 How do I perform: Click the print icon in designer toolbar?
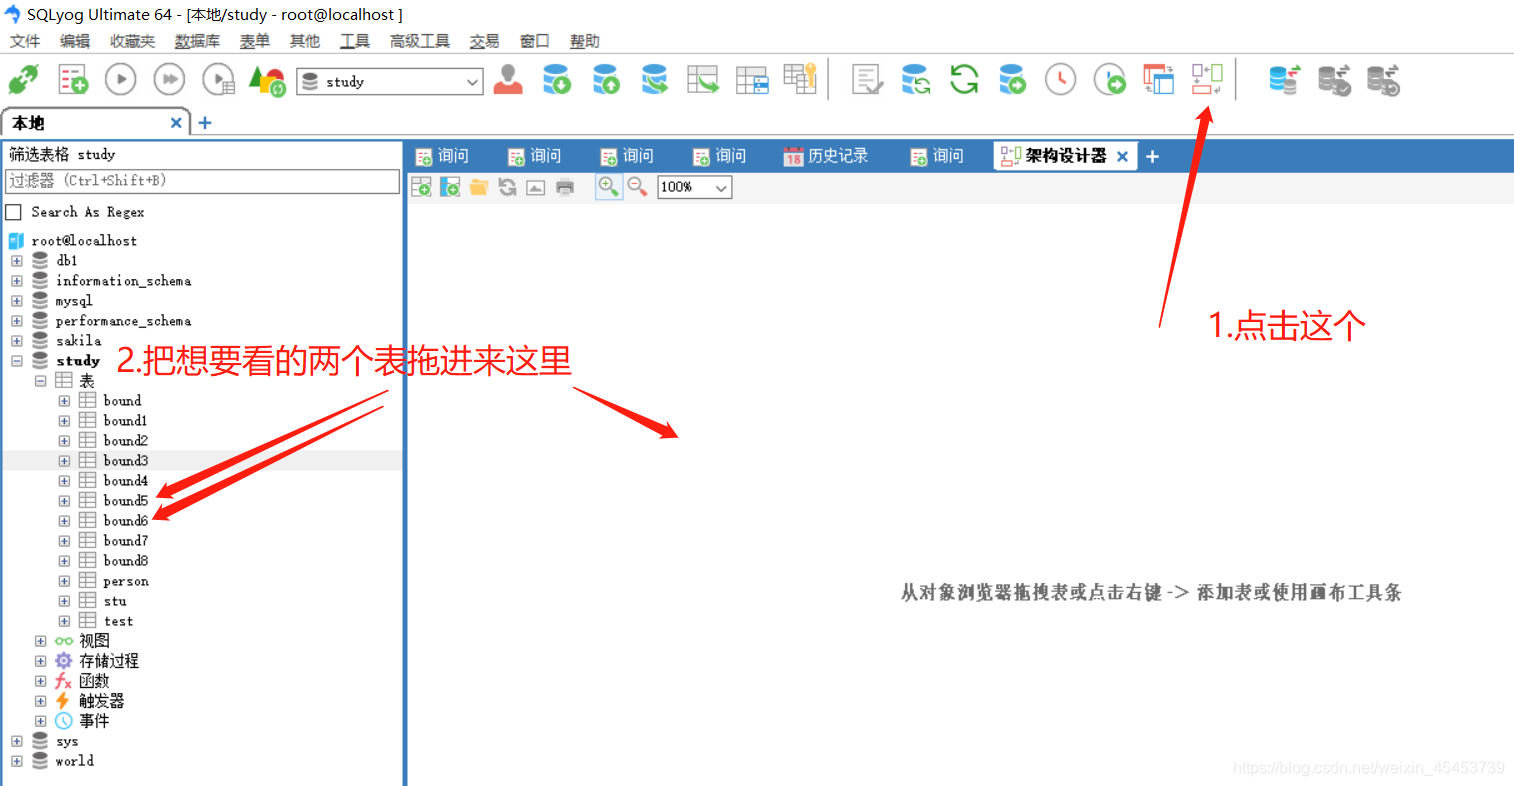(x=565, y=187)
